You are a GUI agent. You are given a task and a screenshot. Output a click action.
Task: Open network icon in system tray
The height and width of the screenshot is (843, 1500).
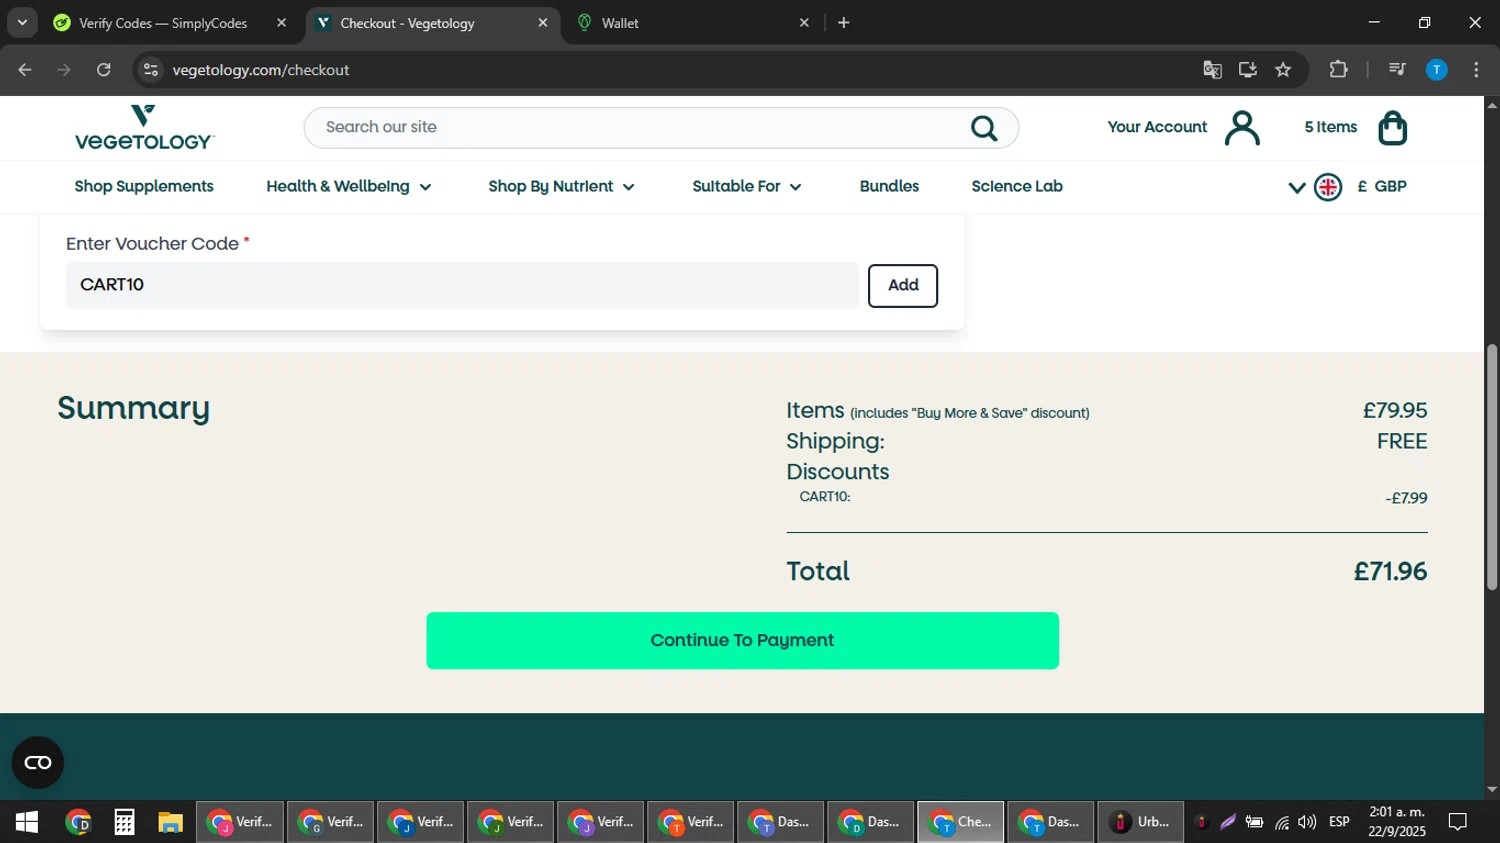click(1281, 822)
